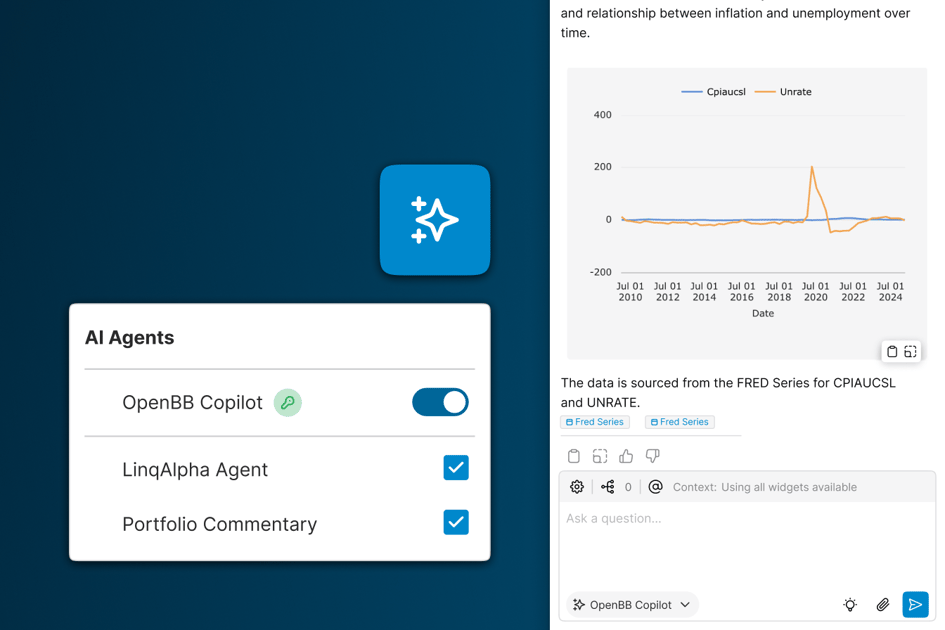
Task: Copy the chart using its clipboard icon
Action: (x=892, y=352)
